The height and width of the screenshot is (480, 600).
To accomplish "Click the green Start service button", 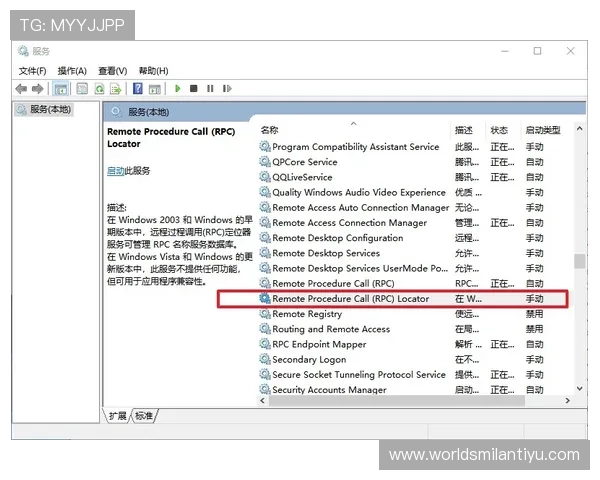I will [178, 88].
